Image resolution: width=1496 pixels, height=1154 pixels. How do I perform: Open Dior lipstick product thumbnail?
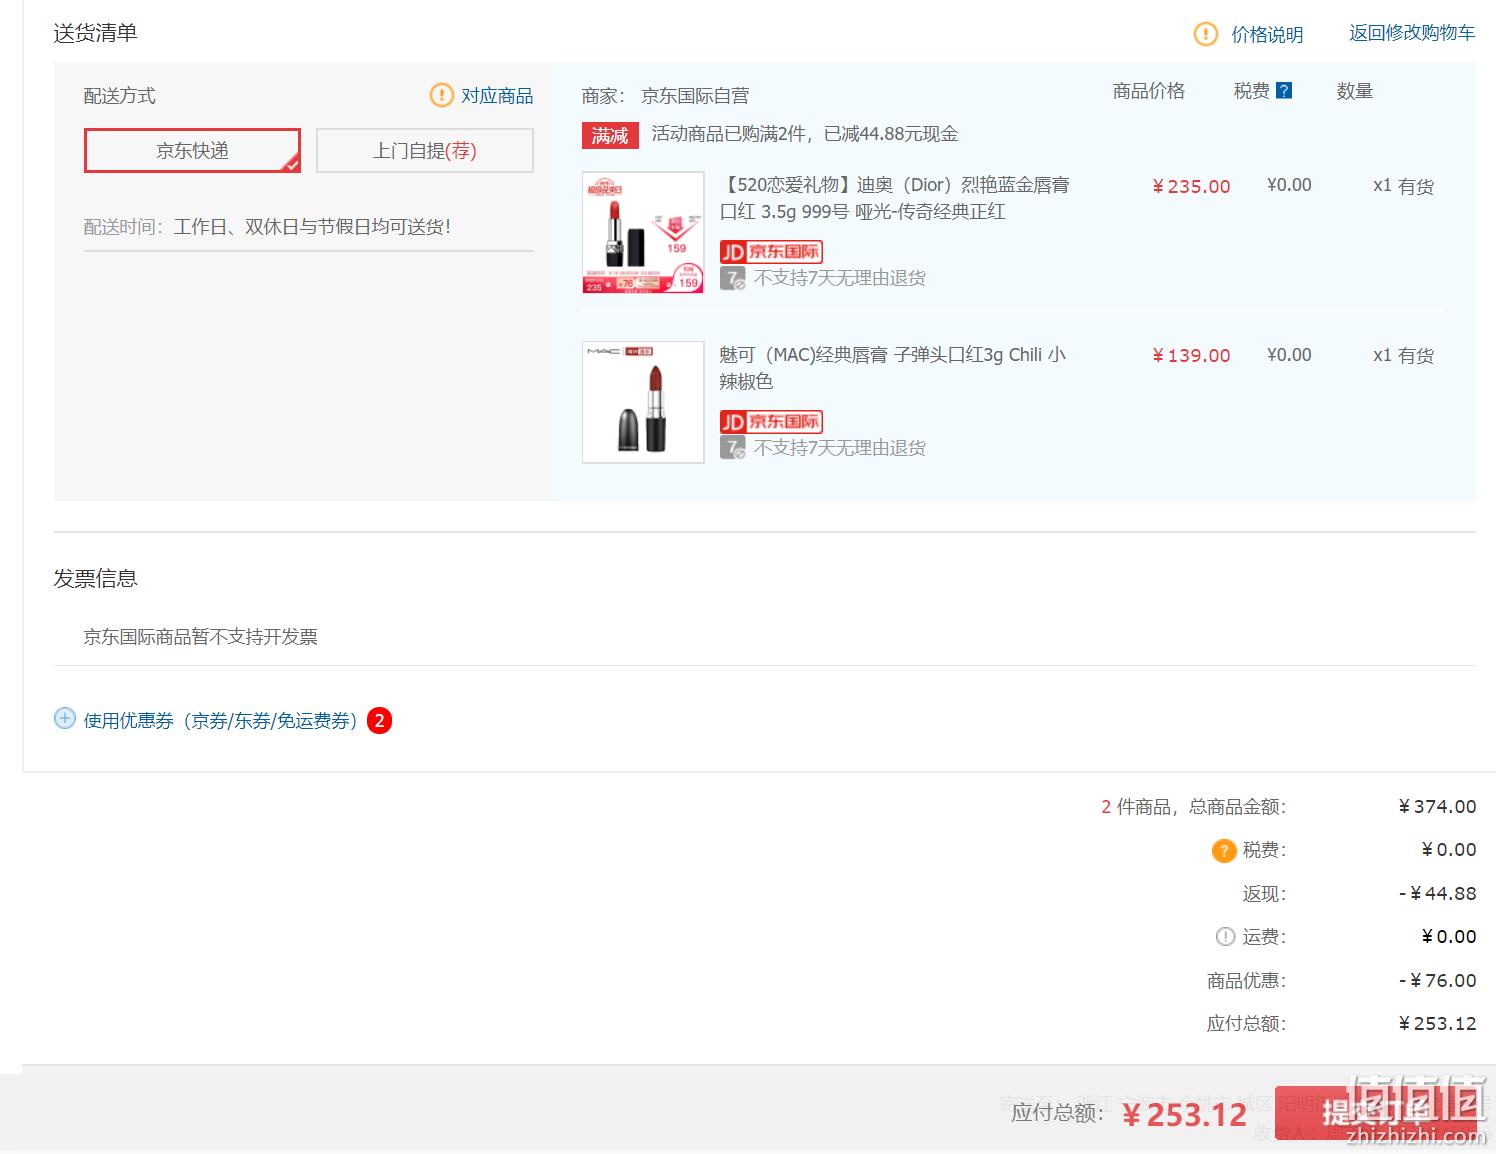(x=643, y=232)
